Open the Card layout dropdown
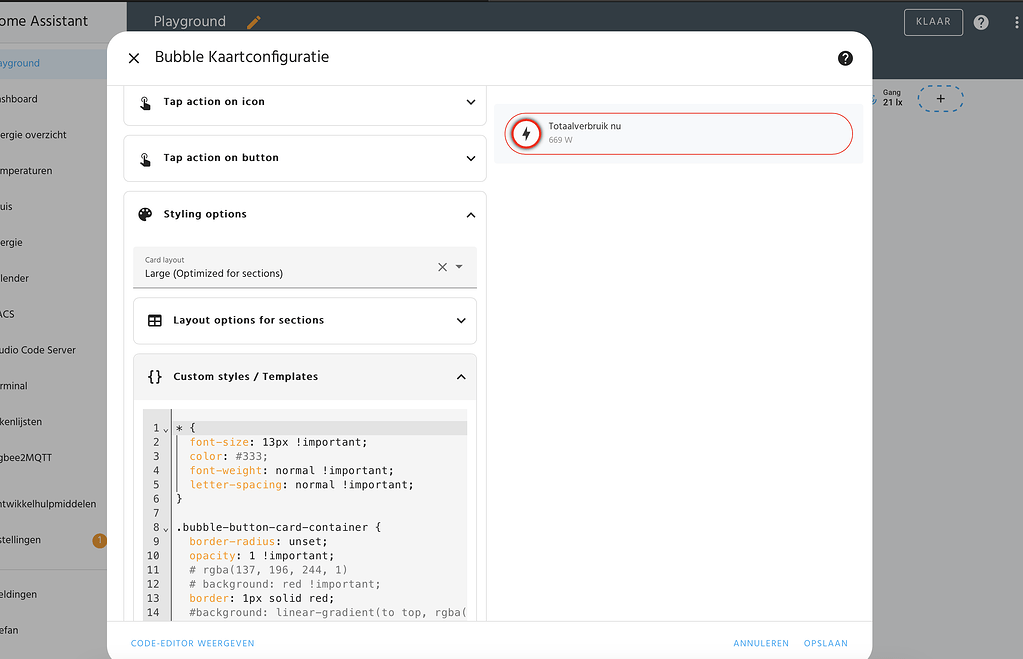This screenshot has height=659, width=1023. [459, 267]
